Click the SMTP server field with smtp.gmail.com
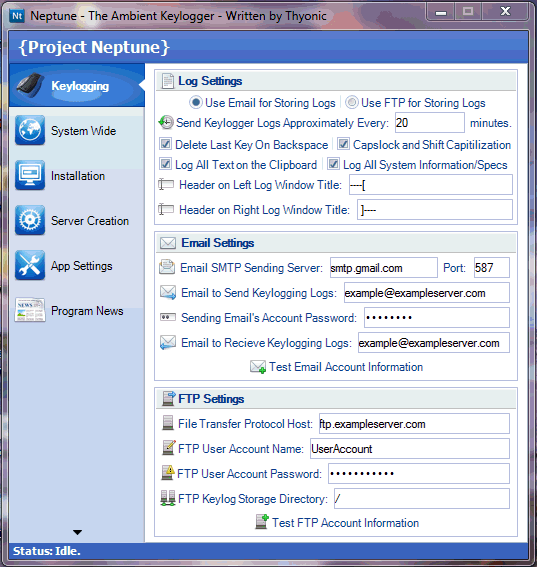The width and height of the screenshot is (537, 567). coord(384,268)
